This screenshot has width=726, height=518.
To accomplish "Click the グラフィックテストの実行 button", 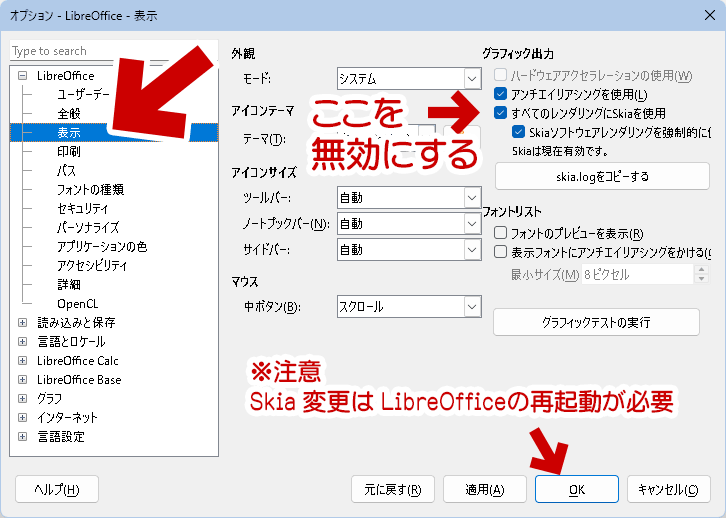I will point(596,322).
